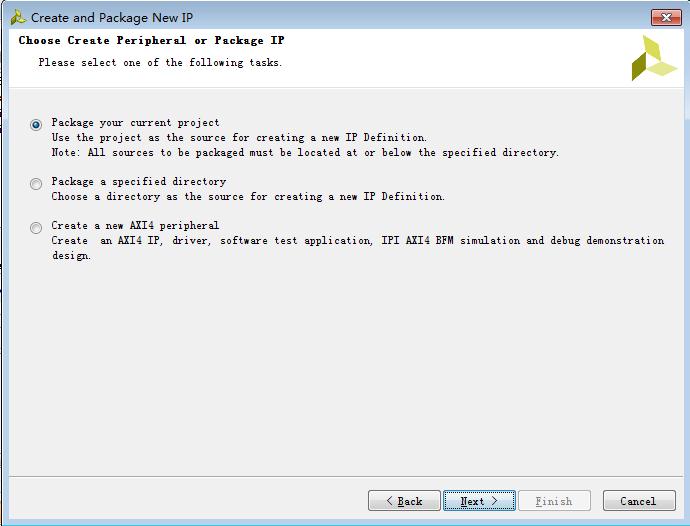The height and width of the screenshot is (526, 690).
Task: Click the 'Create a new AXI4 peripheral' label text
Action: pyautogui.click(x=135, y=226)
